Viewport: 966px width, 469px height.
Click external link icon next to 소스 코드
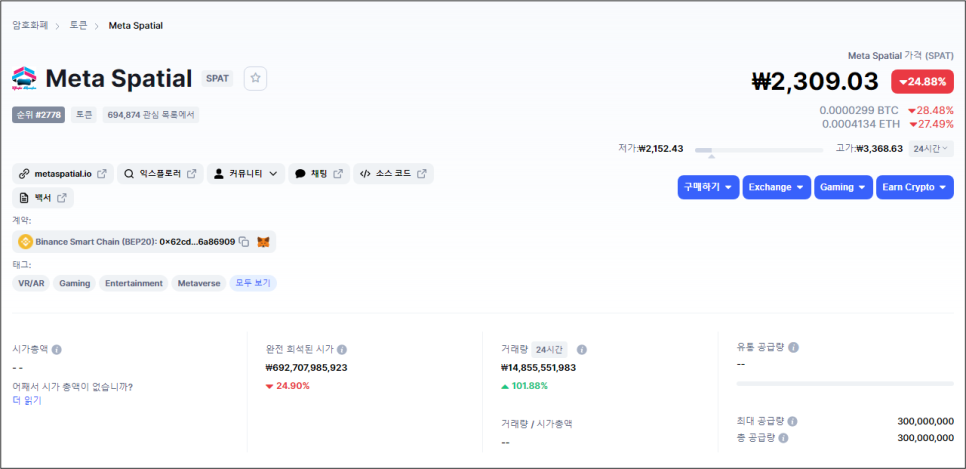tap(421, 174)
